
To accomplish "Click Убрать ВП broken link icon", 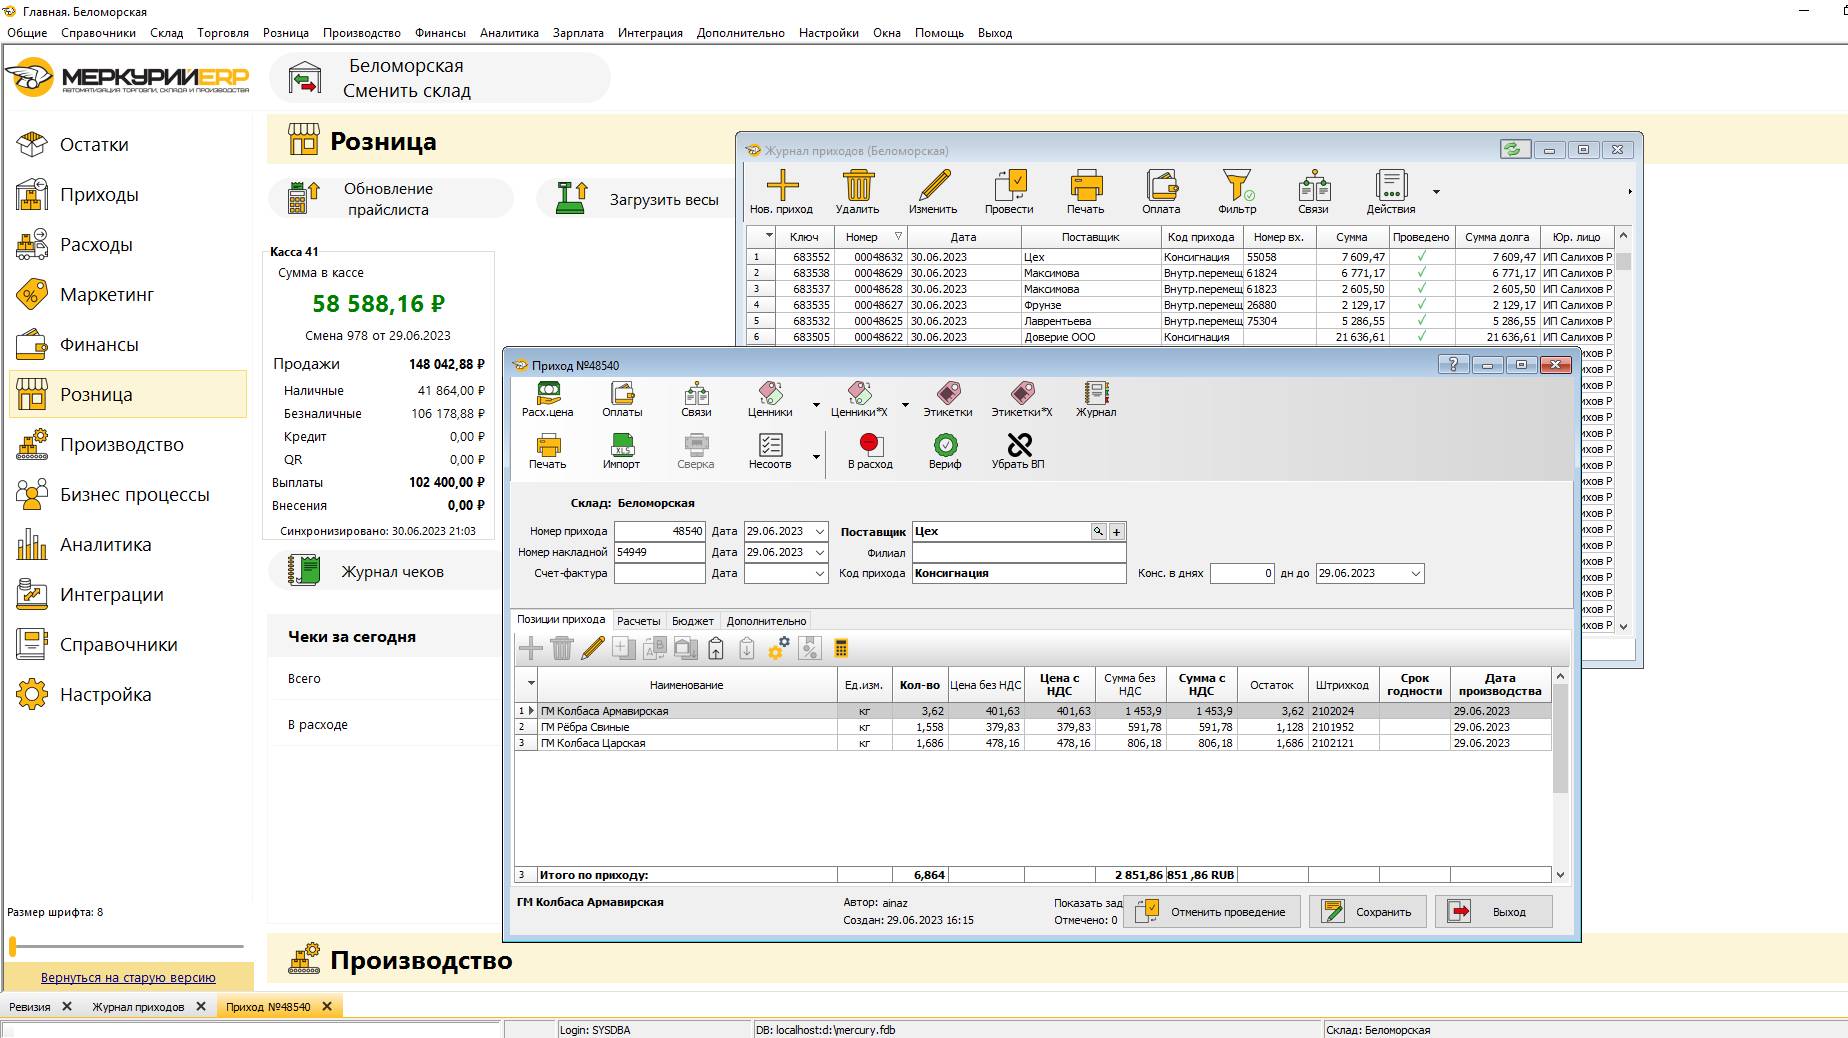I will tap(1019, 445).
